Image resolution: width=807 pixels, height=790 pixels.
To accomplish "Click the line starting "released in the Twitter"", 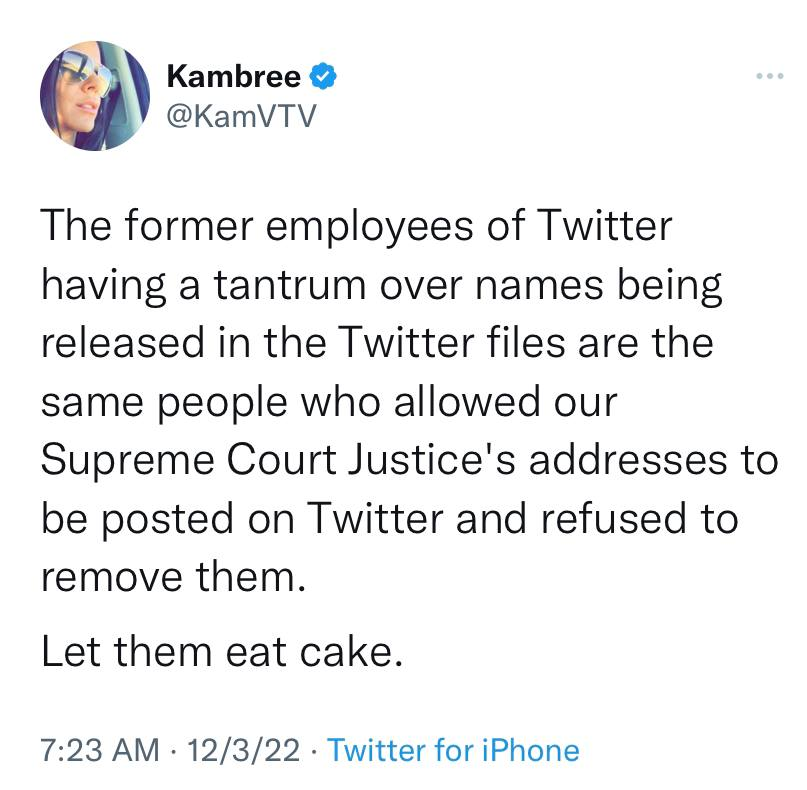I will (x=377, y=345).
